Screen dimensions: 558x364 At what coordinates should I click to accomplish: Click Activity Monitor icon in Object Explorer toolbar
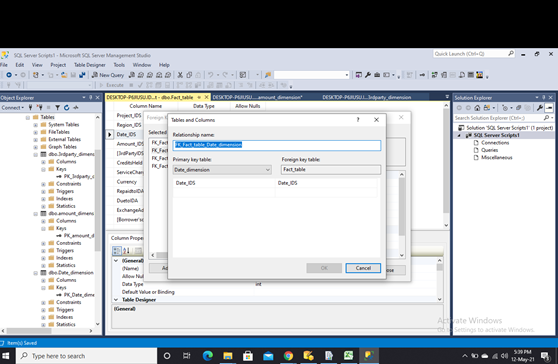[x=76, y=107]
